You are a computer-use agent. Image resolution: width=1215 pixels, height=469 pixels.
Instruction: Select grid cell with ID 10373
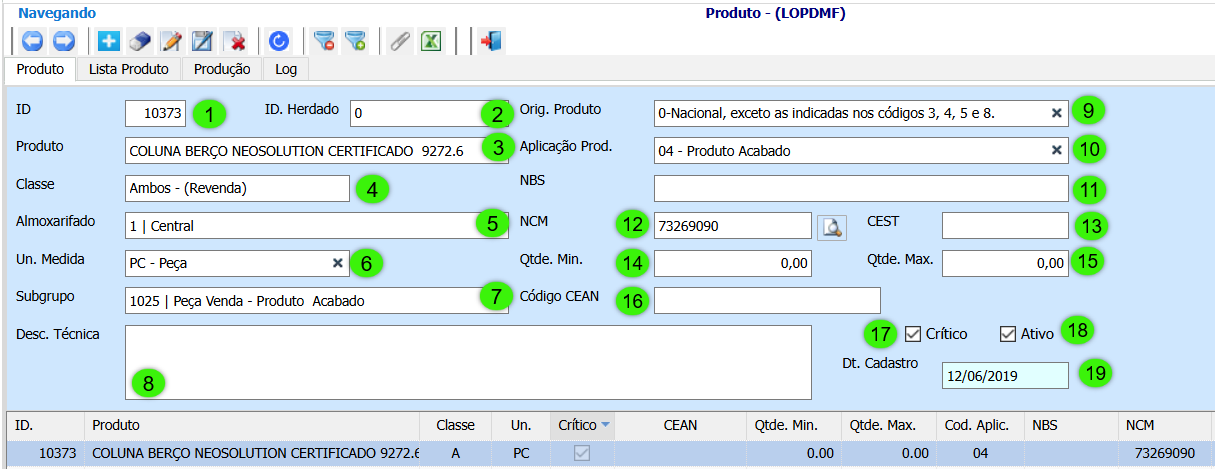click(x=45, y=453)
